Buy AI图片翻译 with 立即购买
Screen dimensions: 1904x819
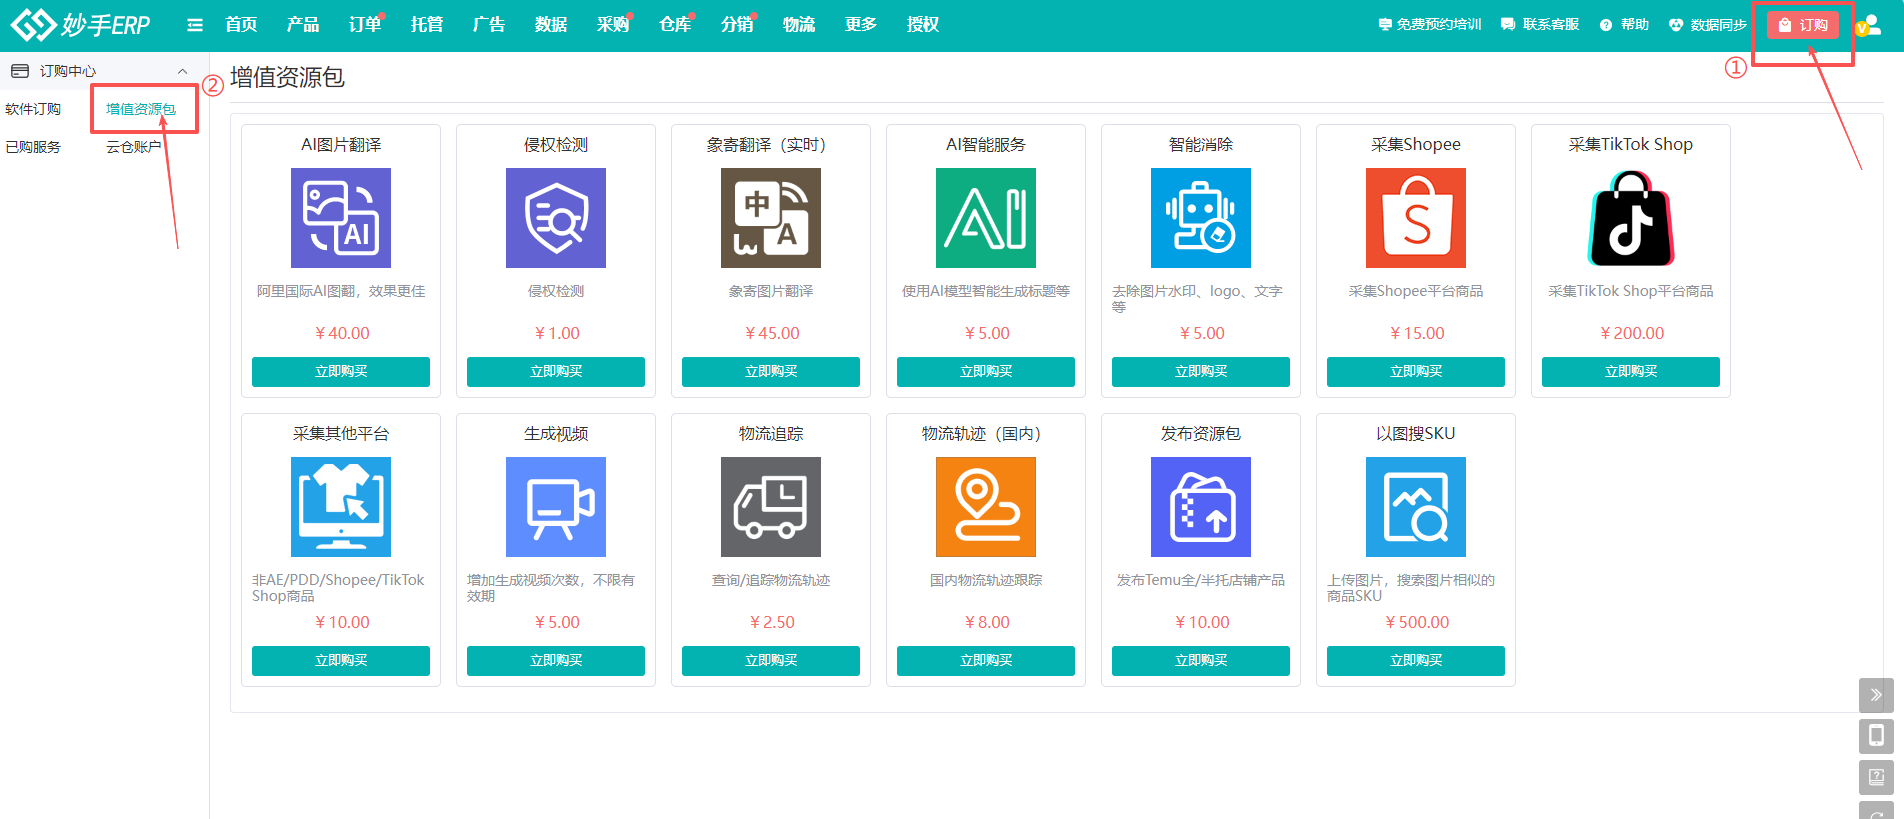pos(341,372)
